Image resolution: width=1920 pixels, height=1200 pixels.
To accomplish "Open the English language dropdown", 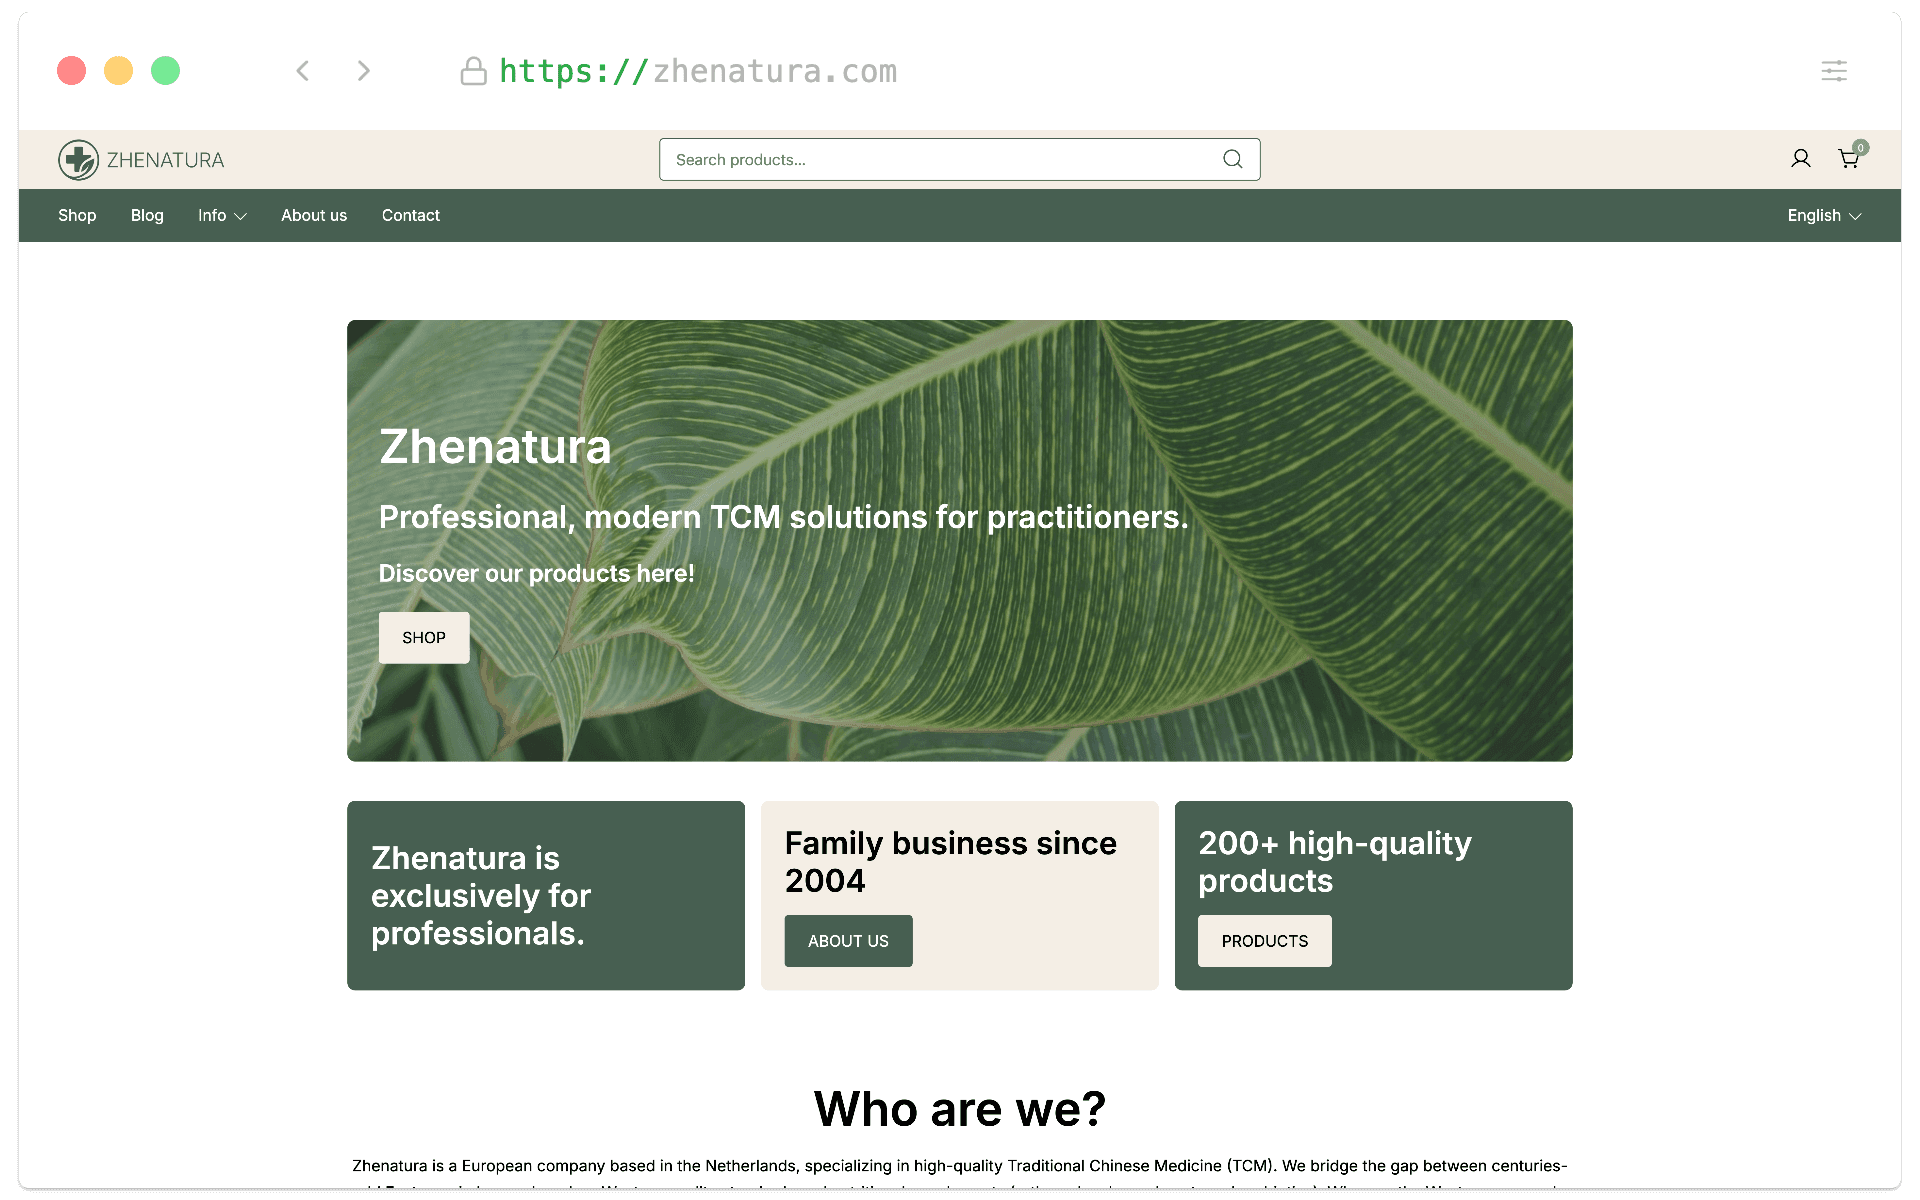I will 1824,215.
